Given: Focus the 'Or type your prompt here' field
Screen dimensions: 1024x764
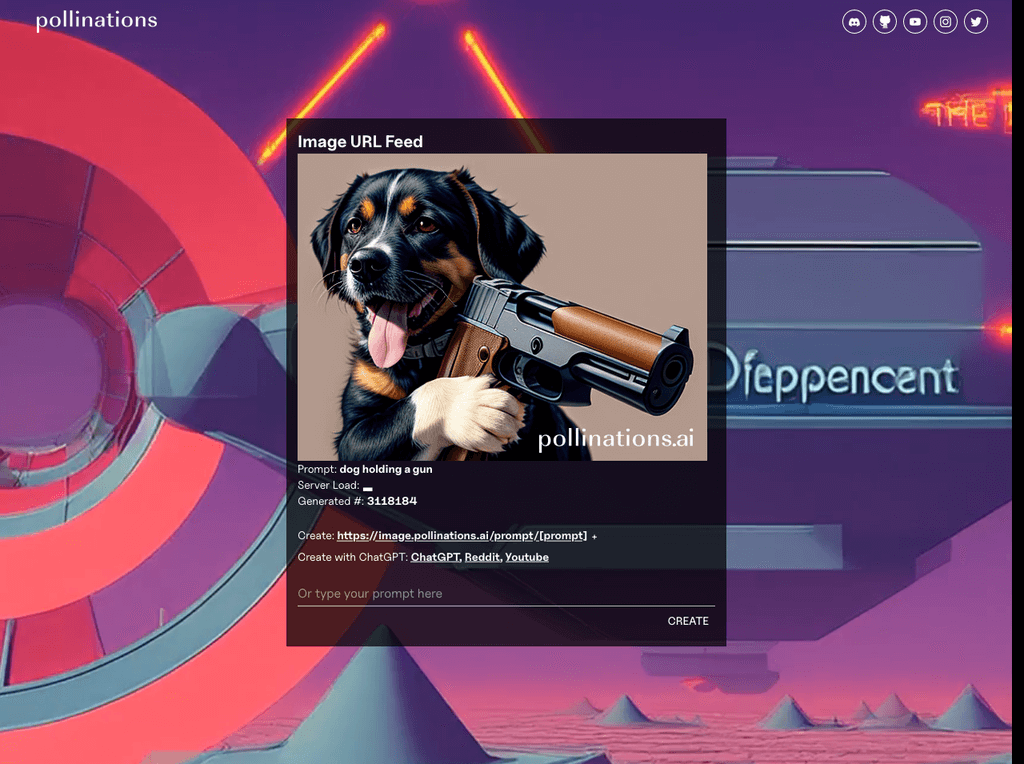Looking at the screenshot, I should tap(506, 594).
